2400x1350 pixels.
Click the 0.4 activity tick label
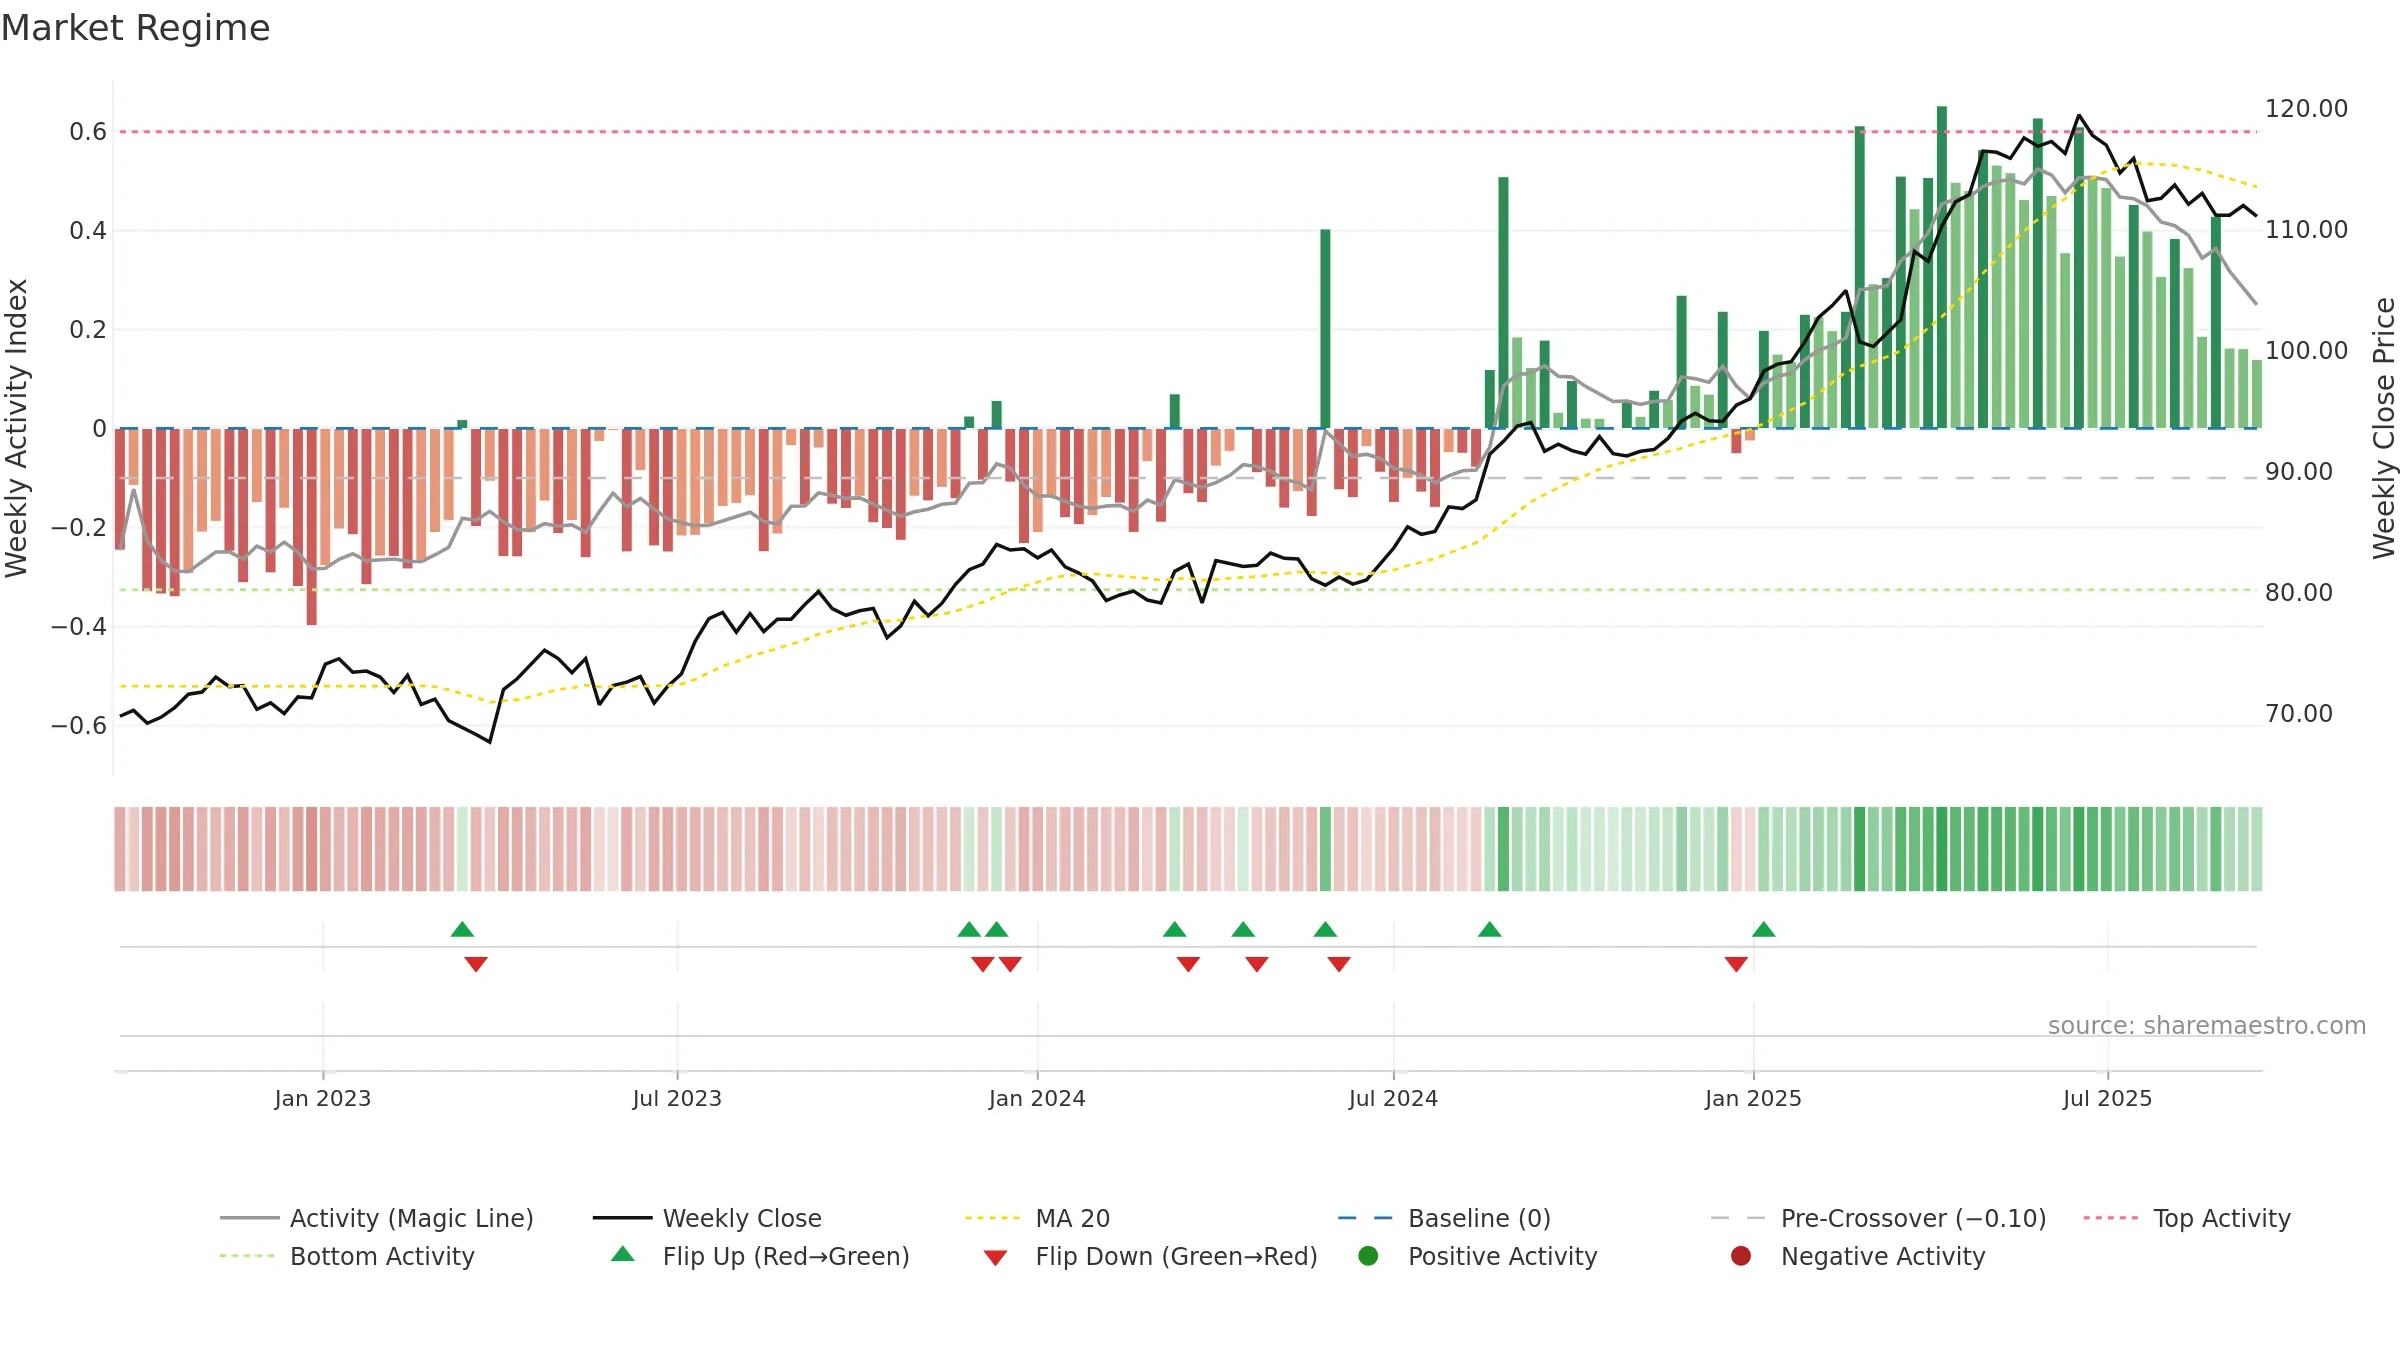88,230
